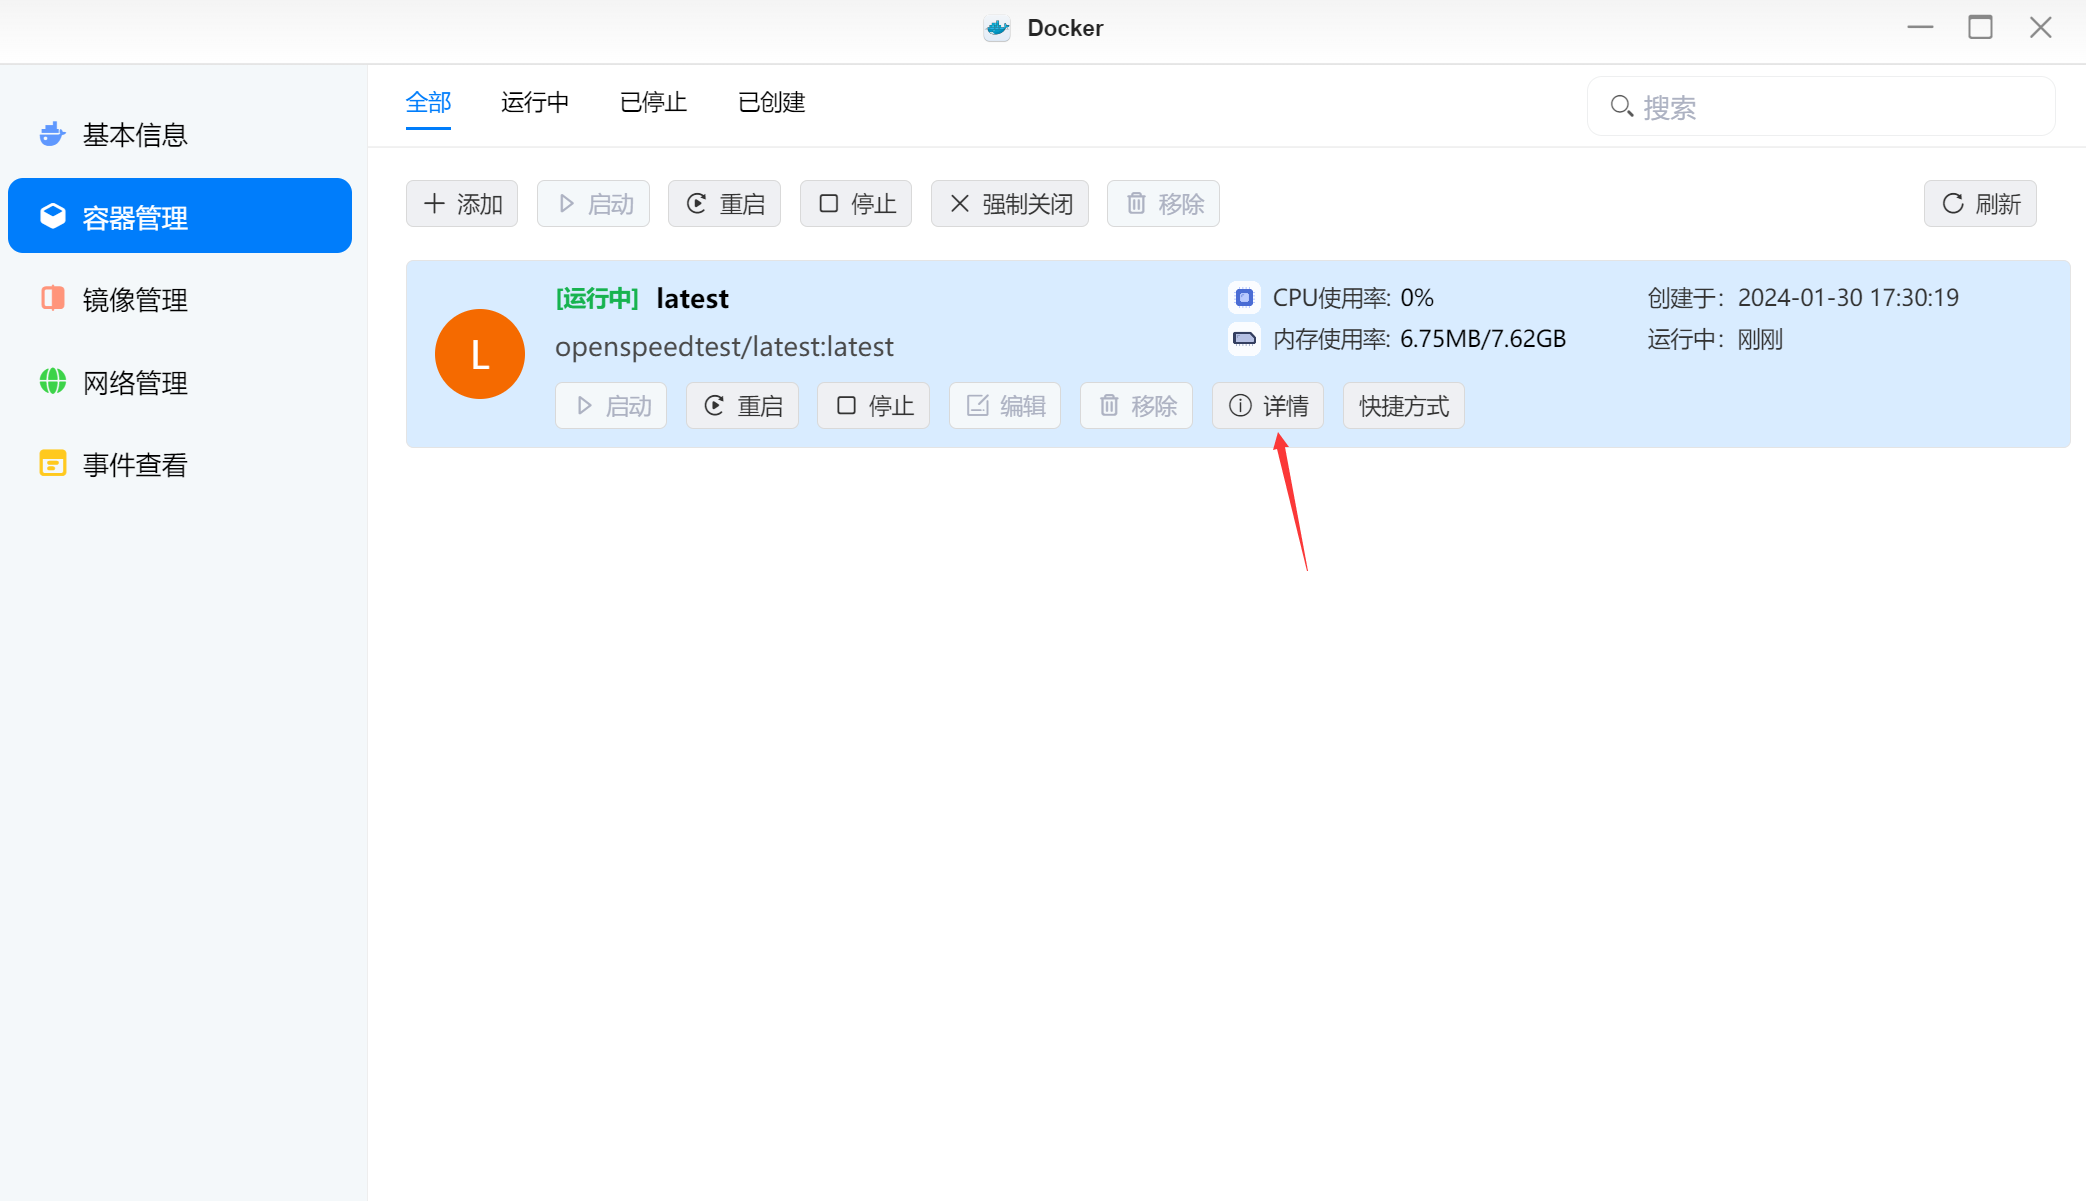Click 重启 in the container row

tap(742, 406)
